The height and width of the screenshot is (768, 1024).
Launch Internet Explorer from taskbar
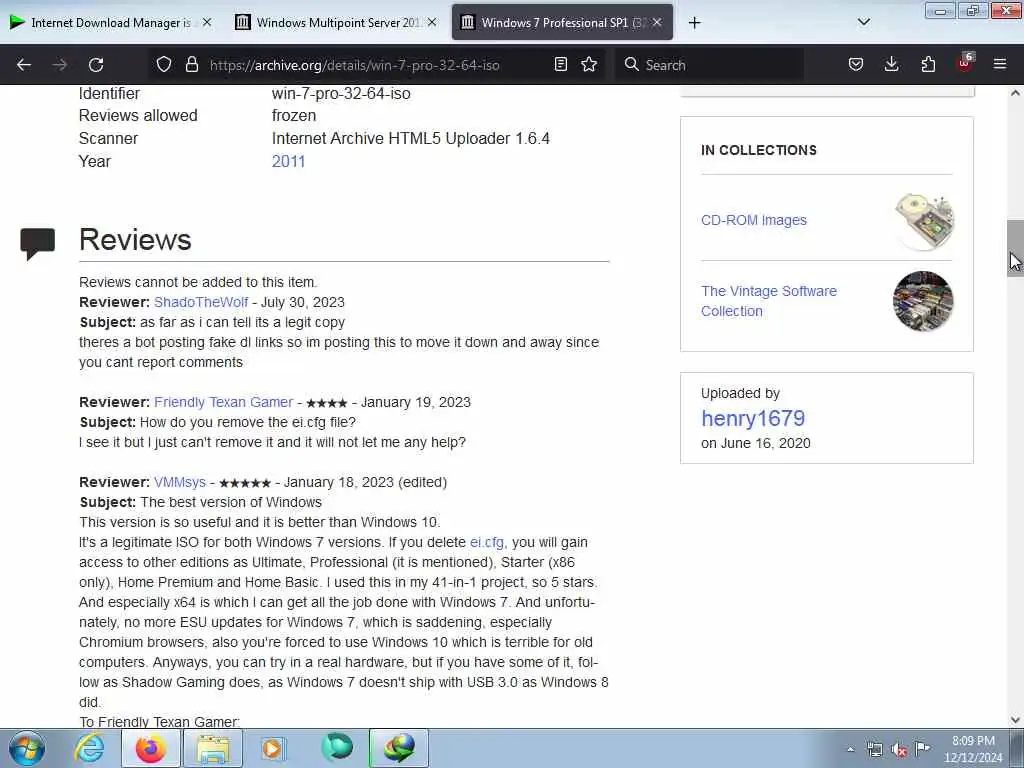point(89,748)
